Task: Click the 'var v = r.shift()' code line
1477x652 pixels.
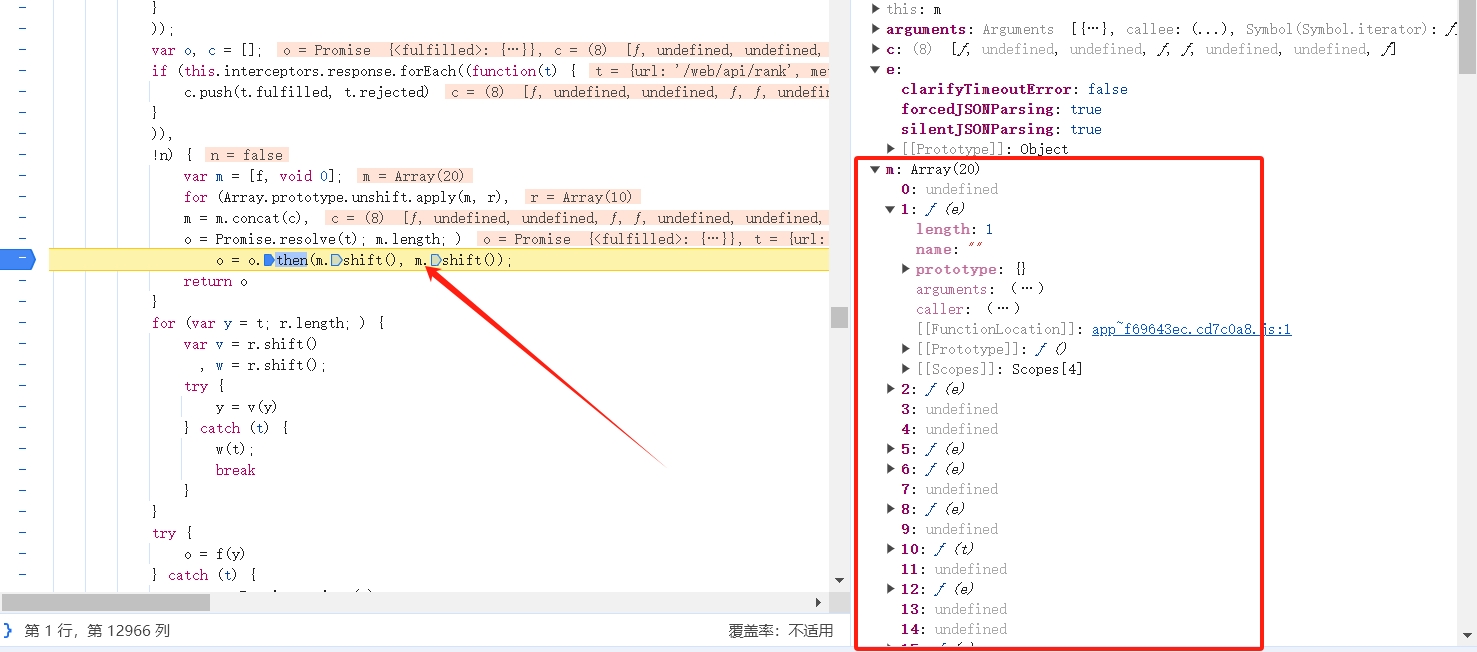Action: click(x=251, y=344)
